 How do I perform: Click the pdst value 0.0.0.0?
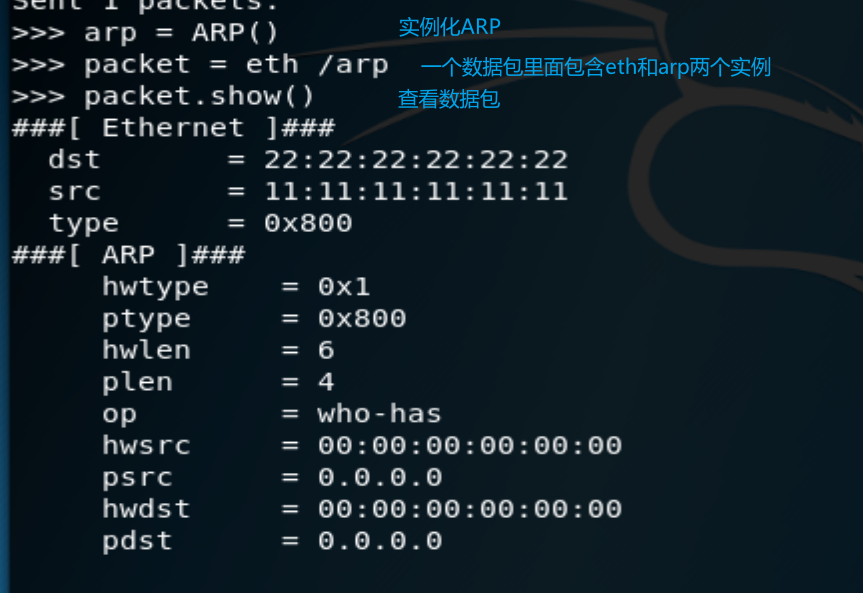tap(380, 541)
